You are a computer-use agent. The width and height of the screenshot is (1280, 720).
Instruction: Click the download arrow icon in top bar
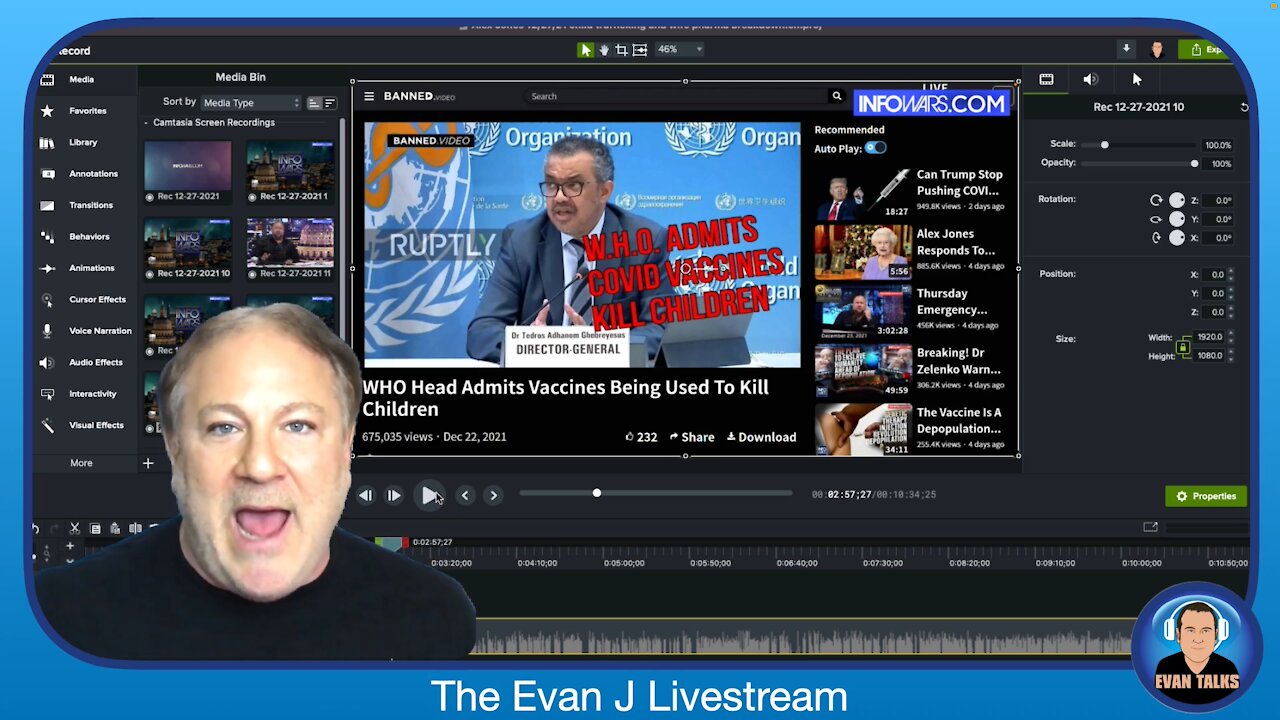(x=1126, y=49)
